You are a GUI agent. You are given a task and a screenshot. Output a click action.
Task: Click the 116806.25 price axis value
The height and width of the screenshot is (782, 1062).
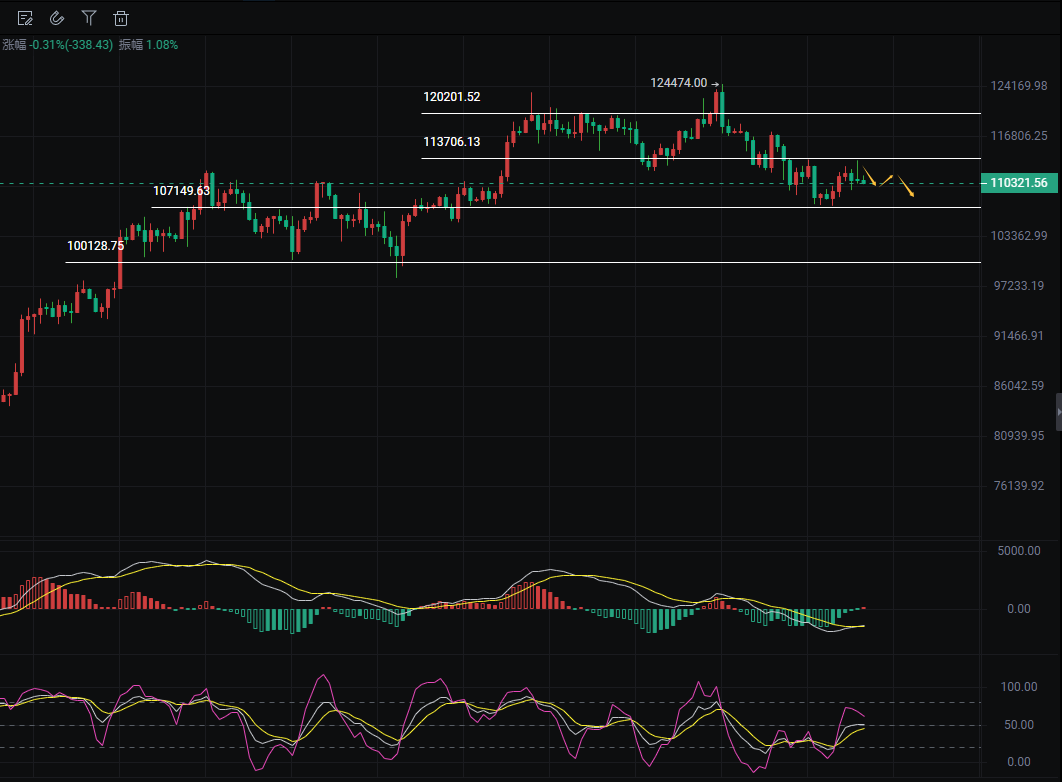tap(1019, 136)
